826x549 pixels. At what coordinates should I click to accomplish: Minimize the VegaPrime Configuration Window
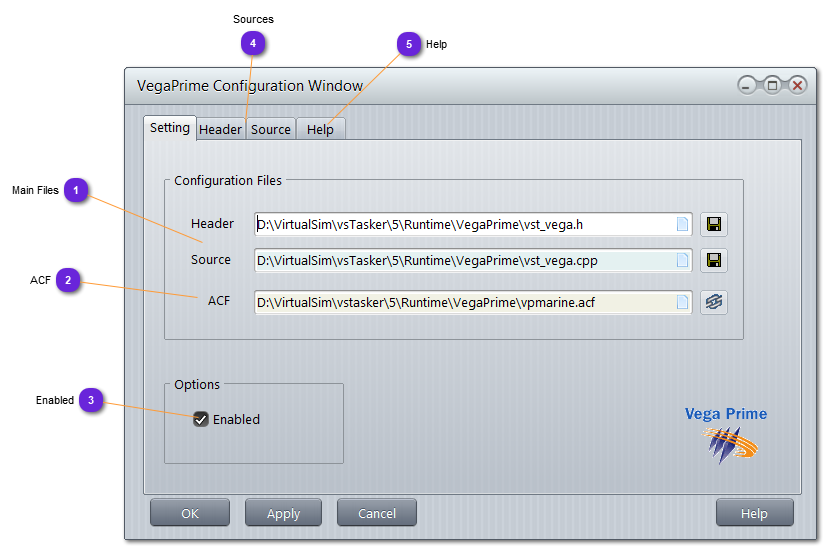[747, 86]
